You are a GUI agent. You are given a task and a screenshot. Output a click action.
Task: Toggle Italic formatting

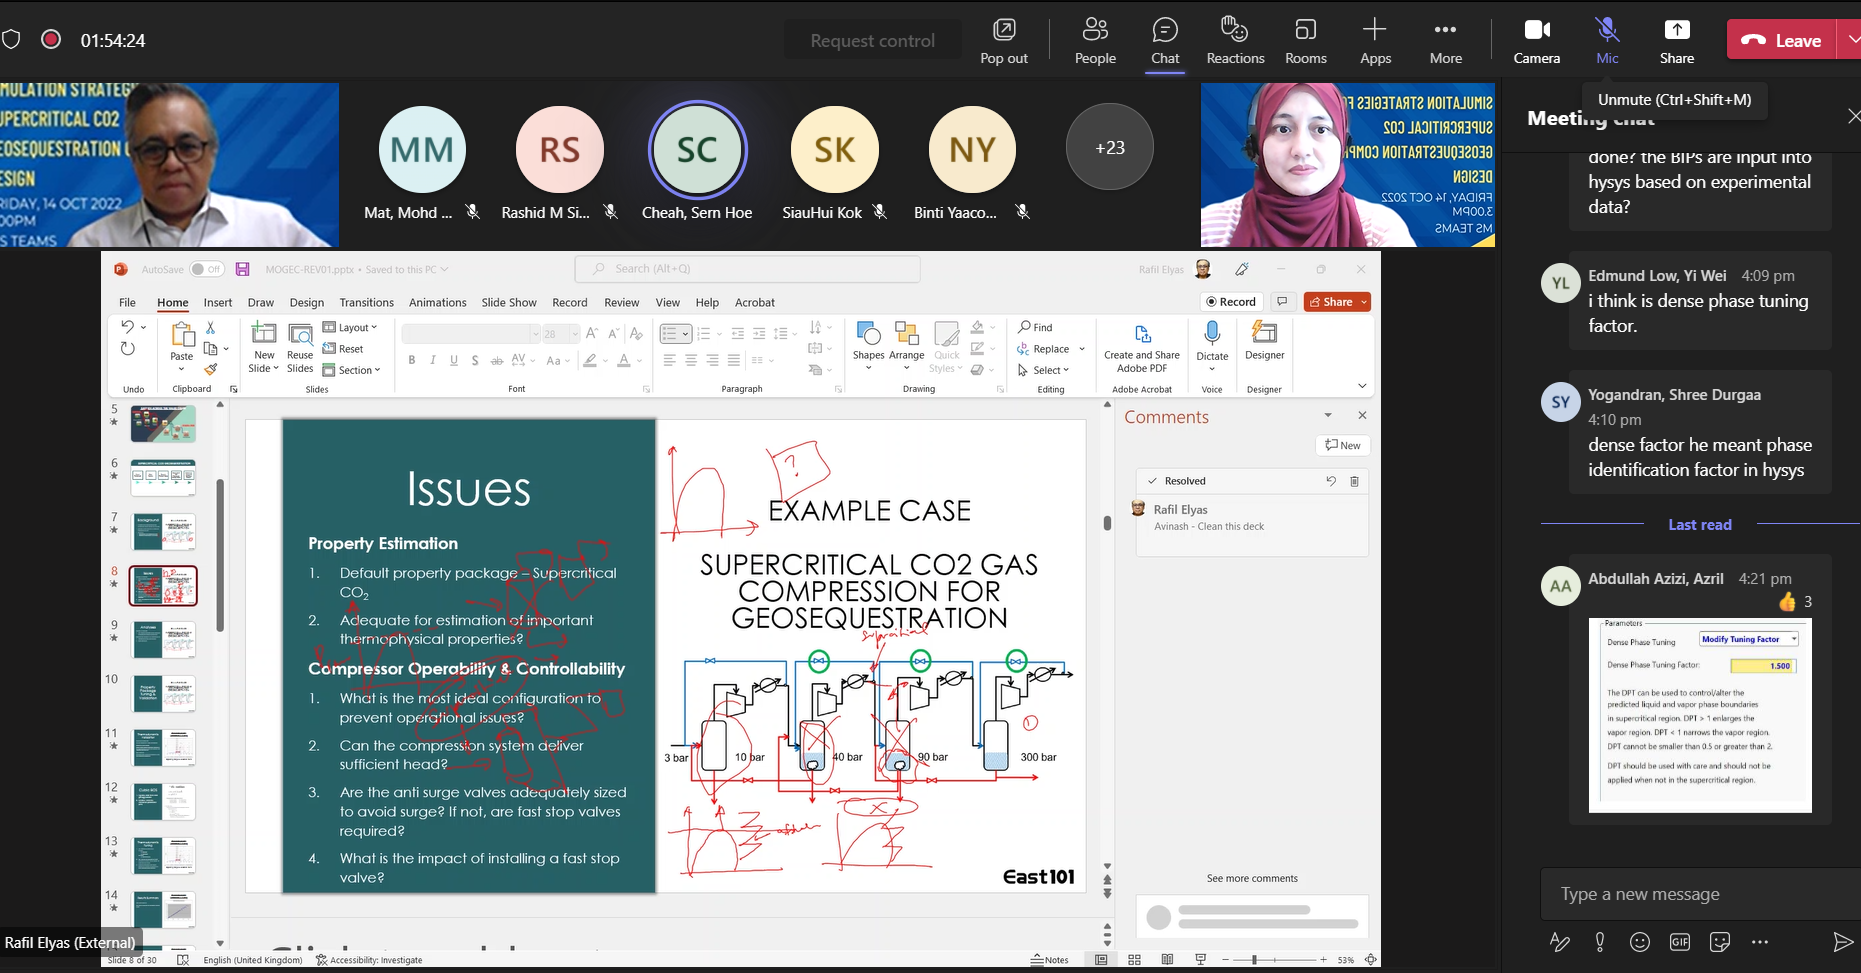[432, 360]
